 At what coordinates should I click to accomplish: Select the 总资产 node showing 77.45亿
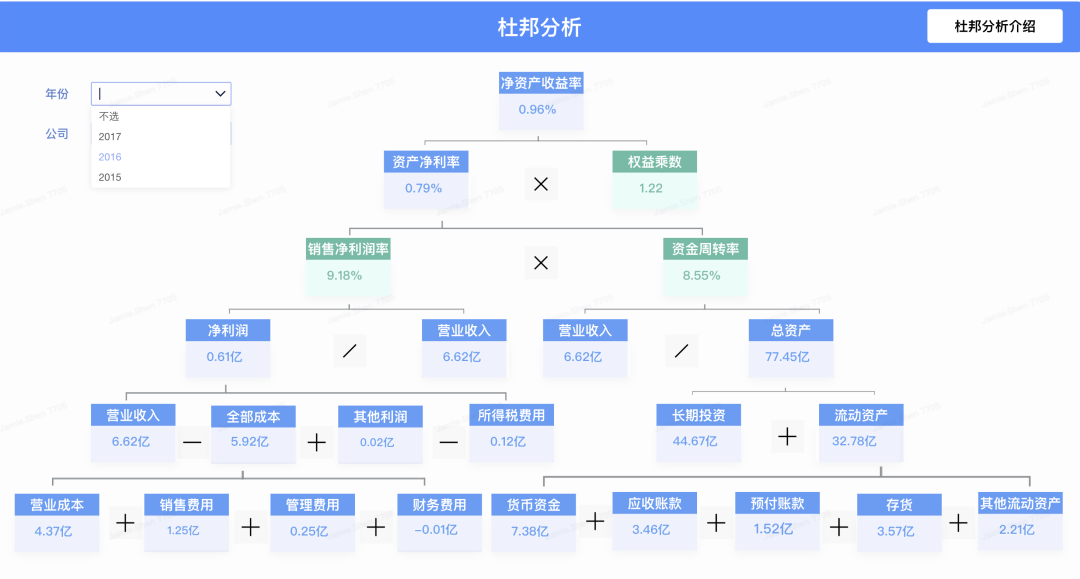click(791, 348)
